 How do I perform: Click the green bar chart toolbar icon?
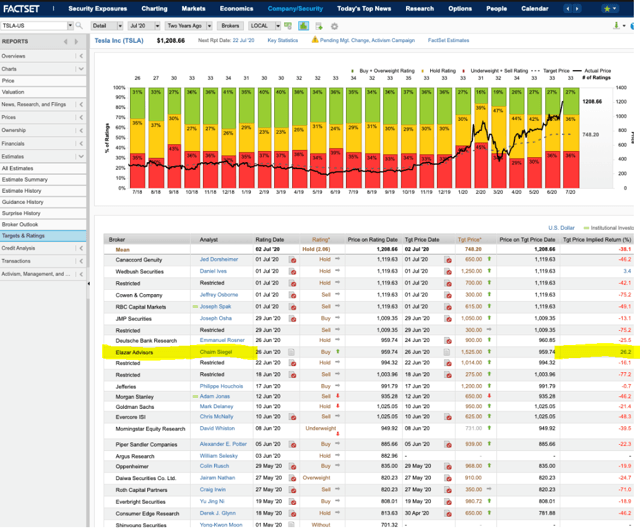pos(303,26)
